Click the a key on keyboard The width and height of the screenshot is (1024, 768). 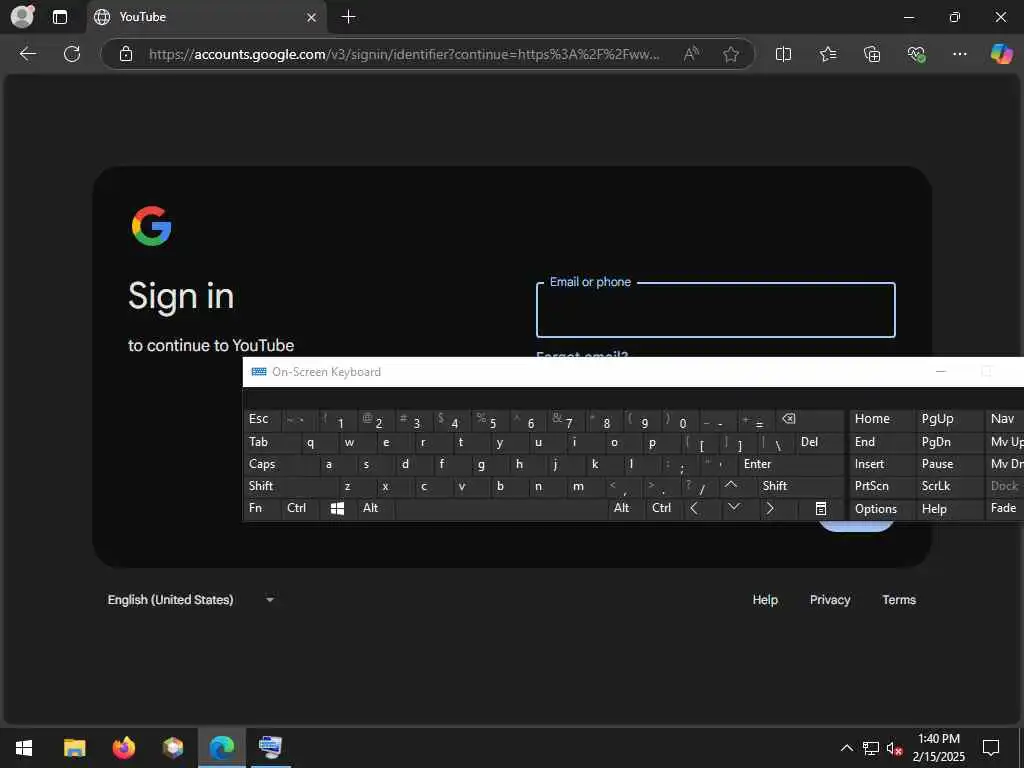pyautogui.click(x=338, y=464)
